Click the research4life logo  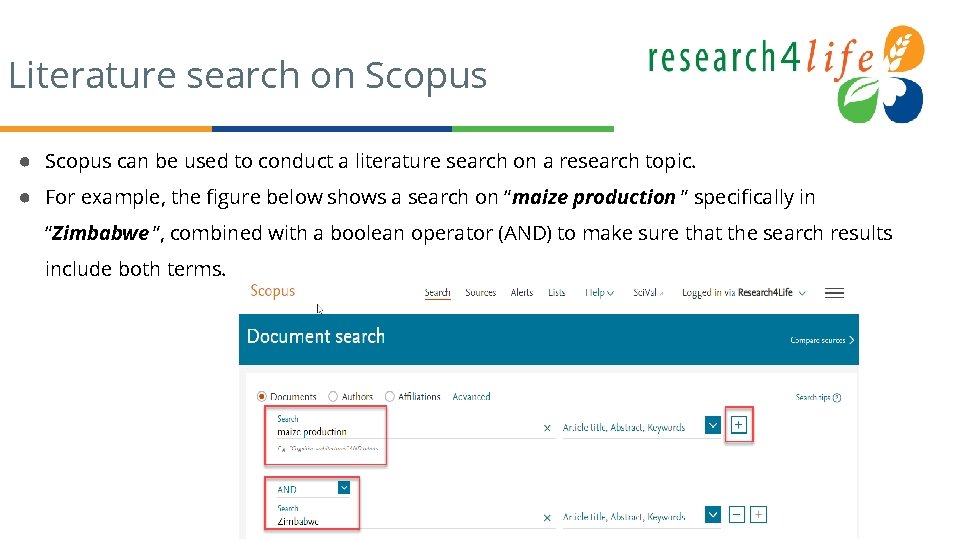tap(786, 73)
